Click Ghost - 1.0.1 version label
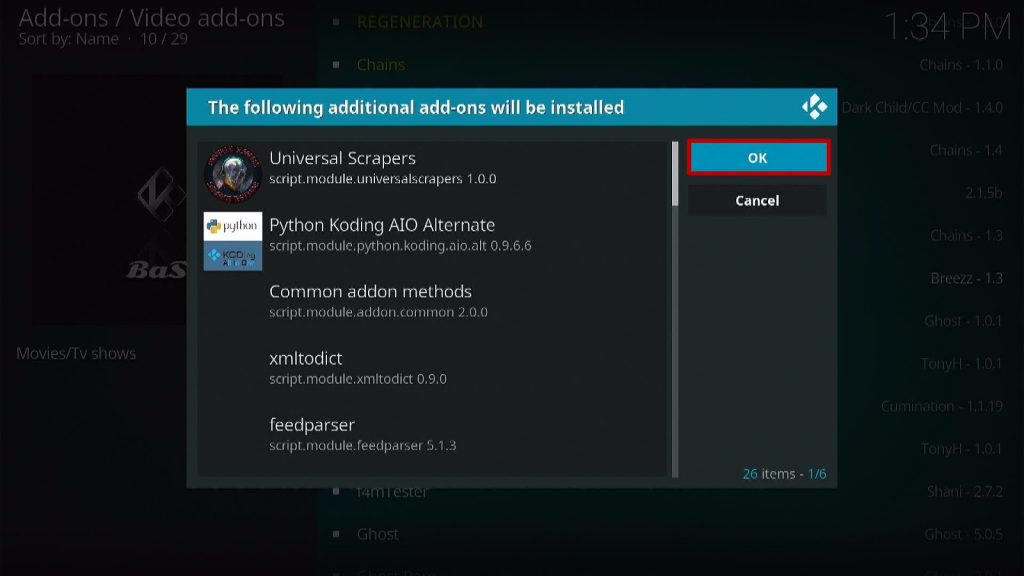1024x576 pixels. (963, 321)
